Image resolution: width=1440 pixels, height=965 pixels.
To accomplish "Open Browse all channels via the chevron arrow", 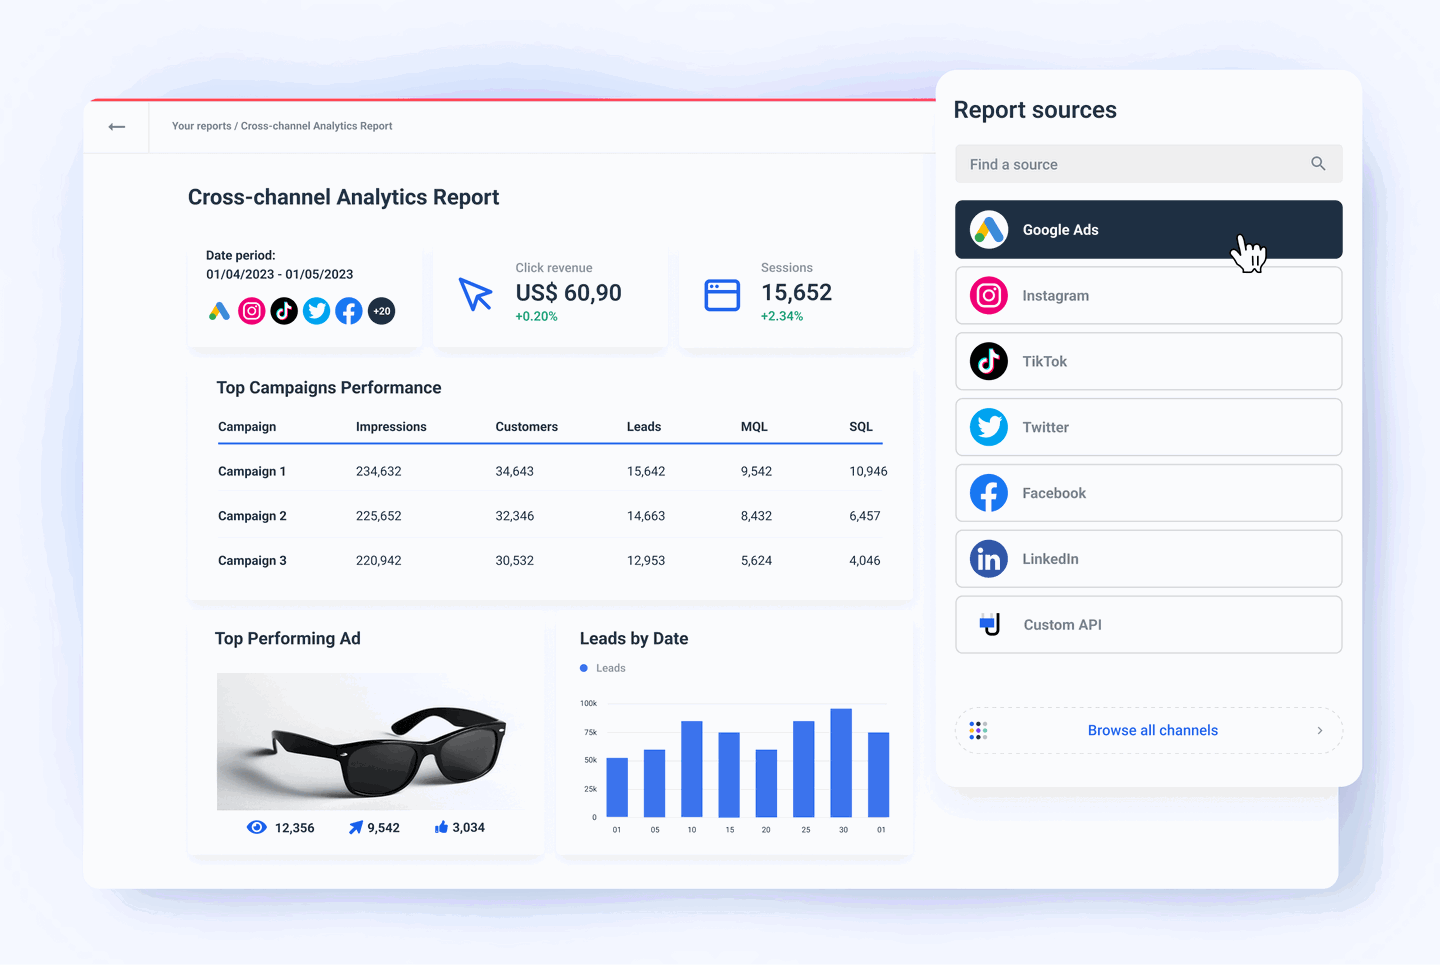I will pos(1319,730).
